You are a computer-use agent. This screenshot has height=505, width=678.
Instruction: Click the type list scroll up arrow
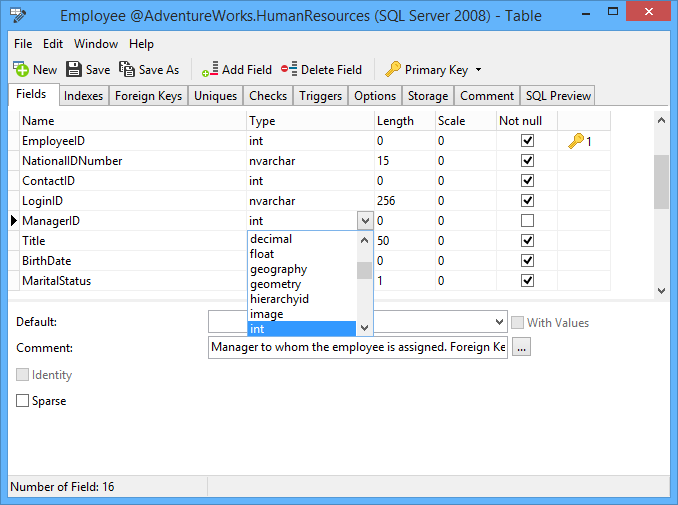pos(365,240)
